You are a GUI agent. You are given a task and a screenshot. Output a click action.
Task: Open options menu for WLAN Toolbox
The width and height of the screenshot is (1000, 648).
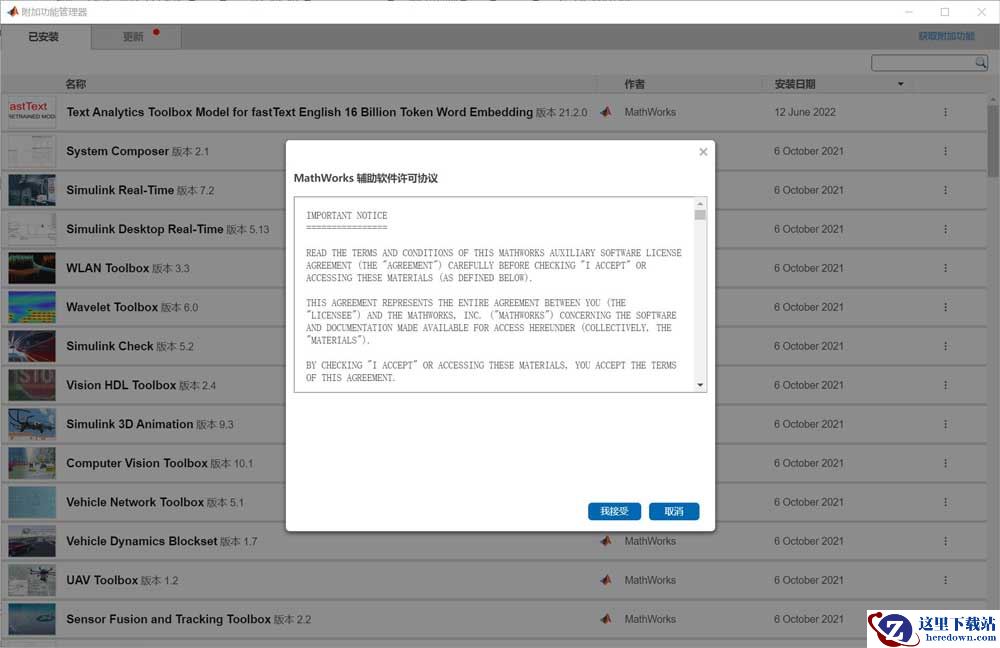pos(945,268)
